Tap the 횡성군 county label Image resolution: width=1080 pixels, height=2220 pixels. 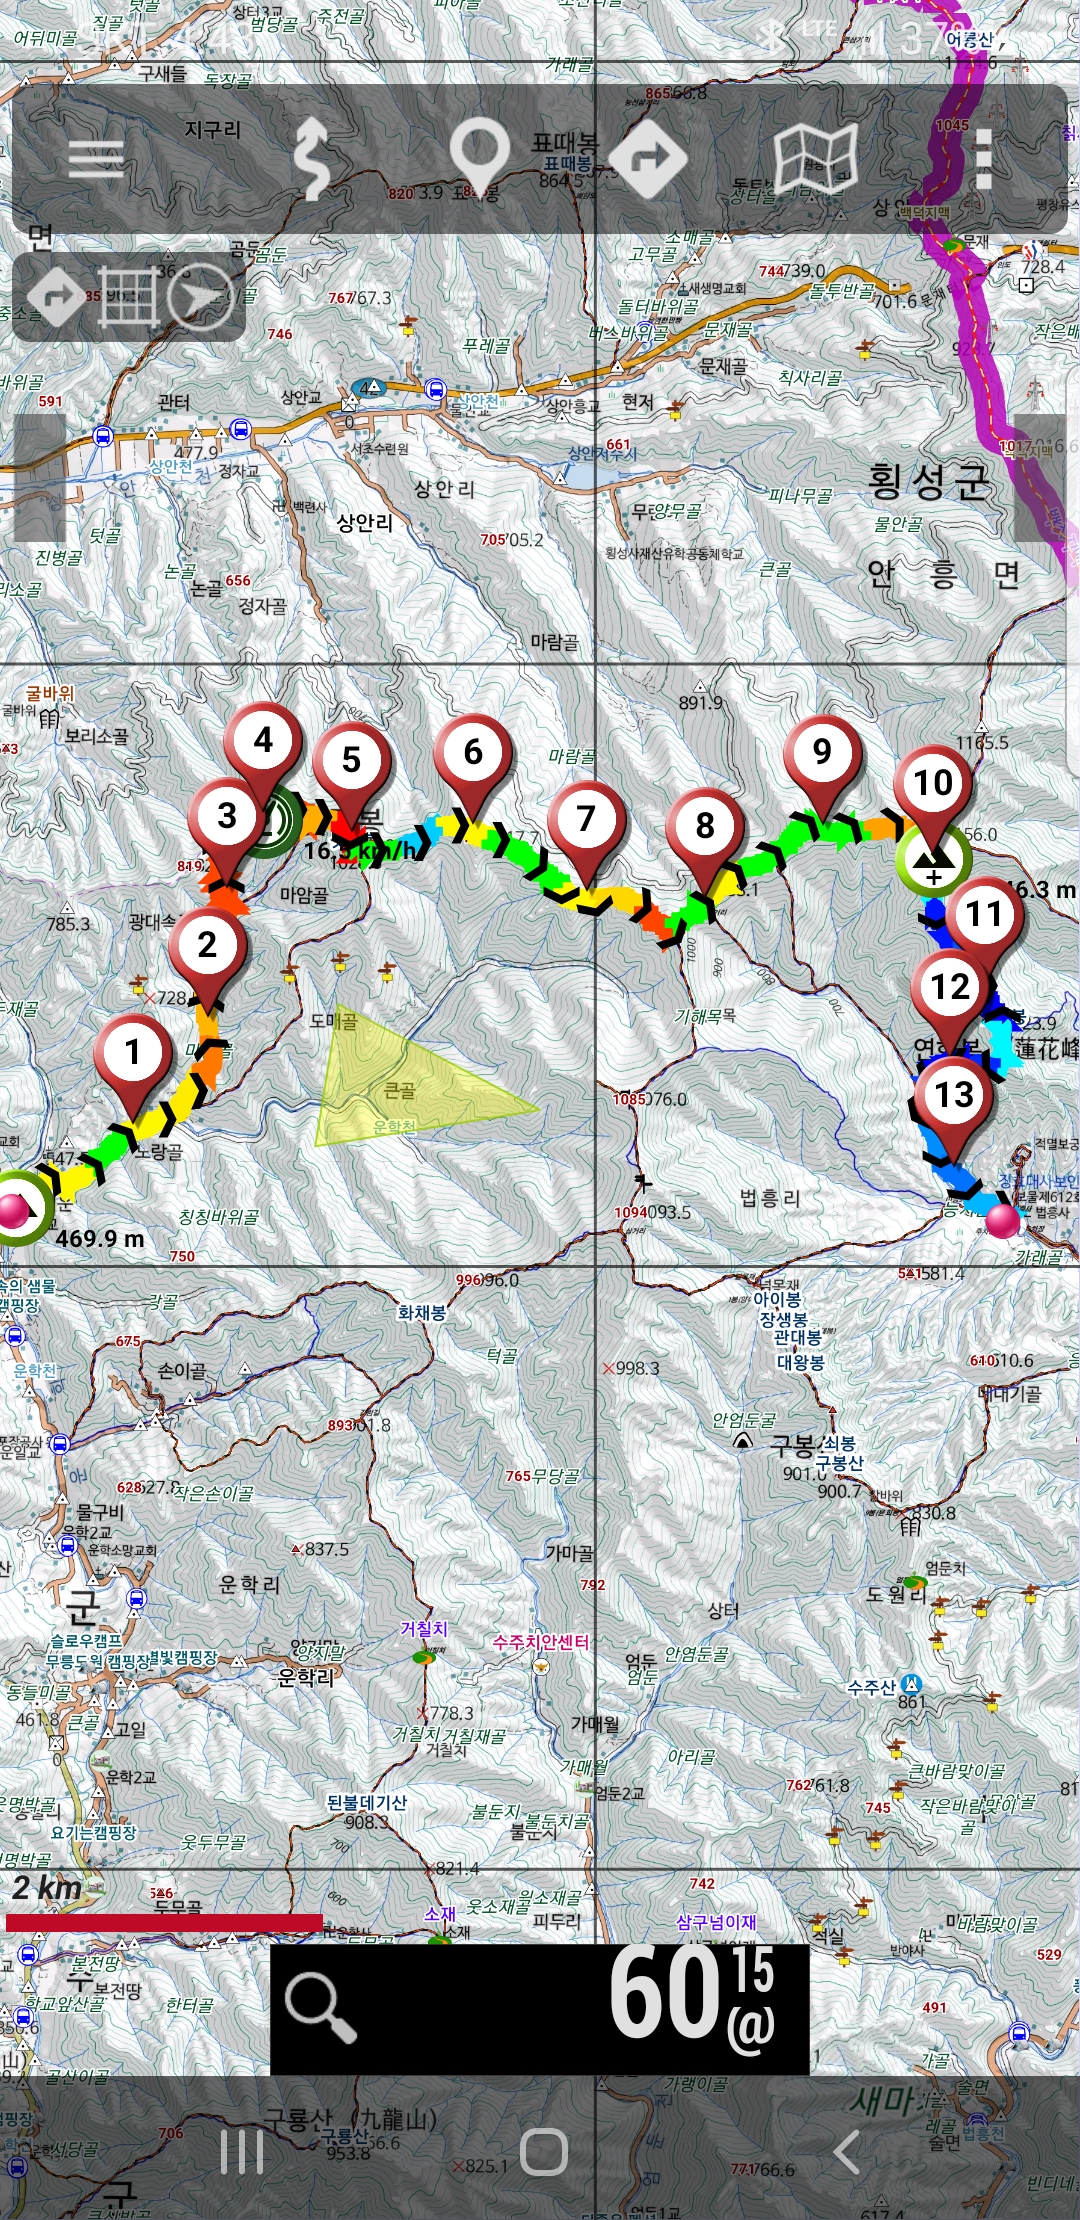coord(930,483)
